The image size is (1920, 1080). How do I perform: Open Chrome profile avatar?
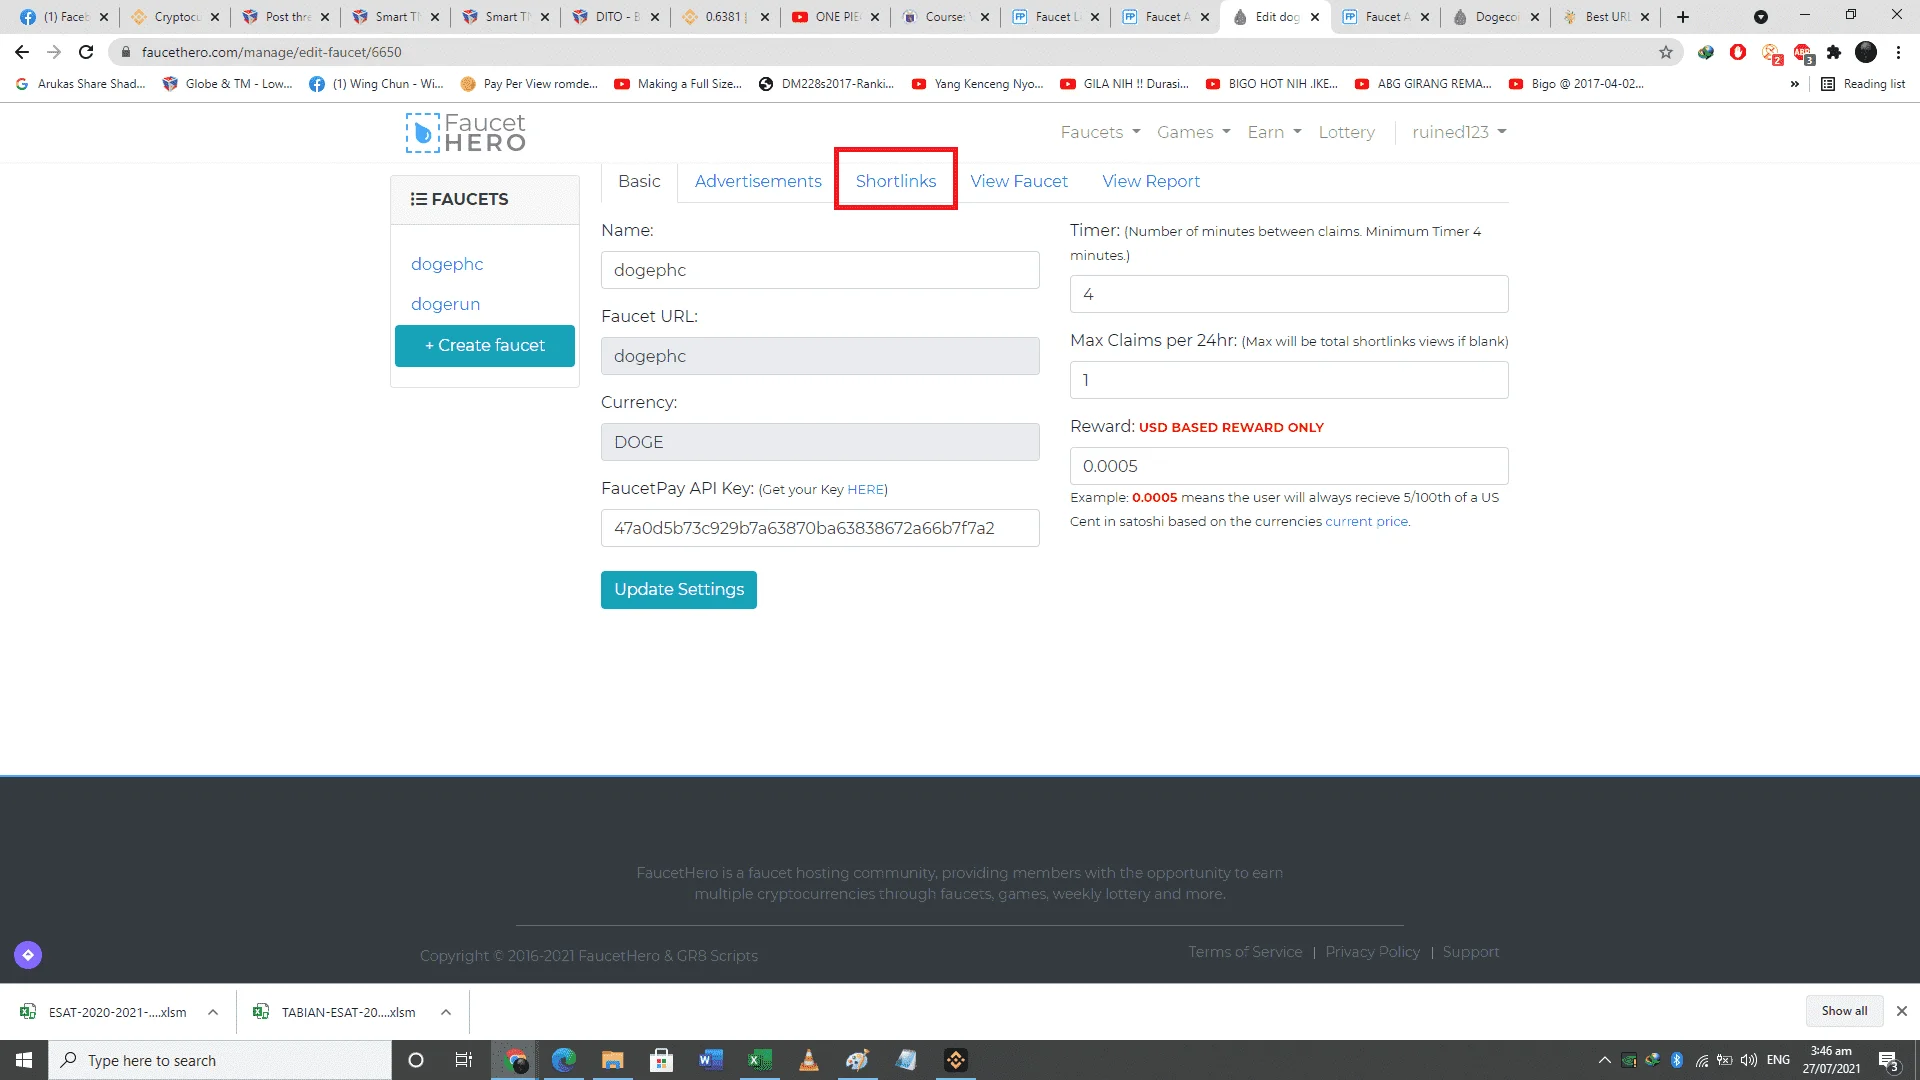[1866, 52]
